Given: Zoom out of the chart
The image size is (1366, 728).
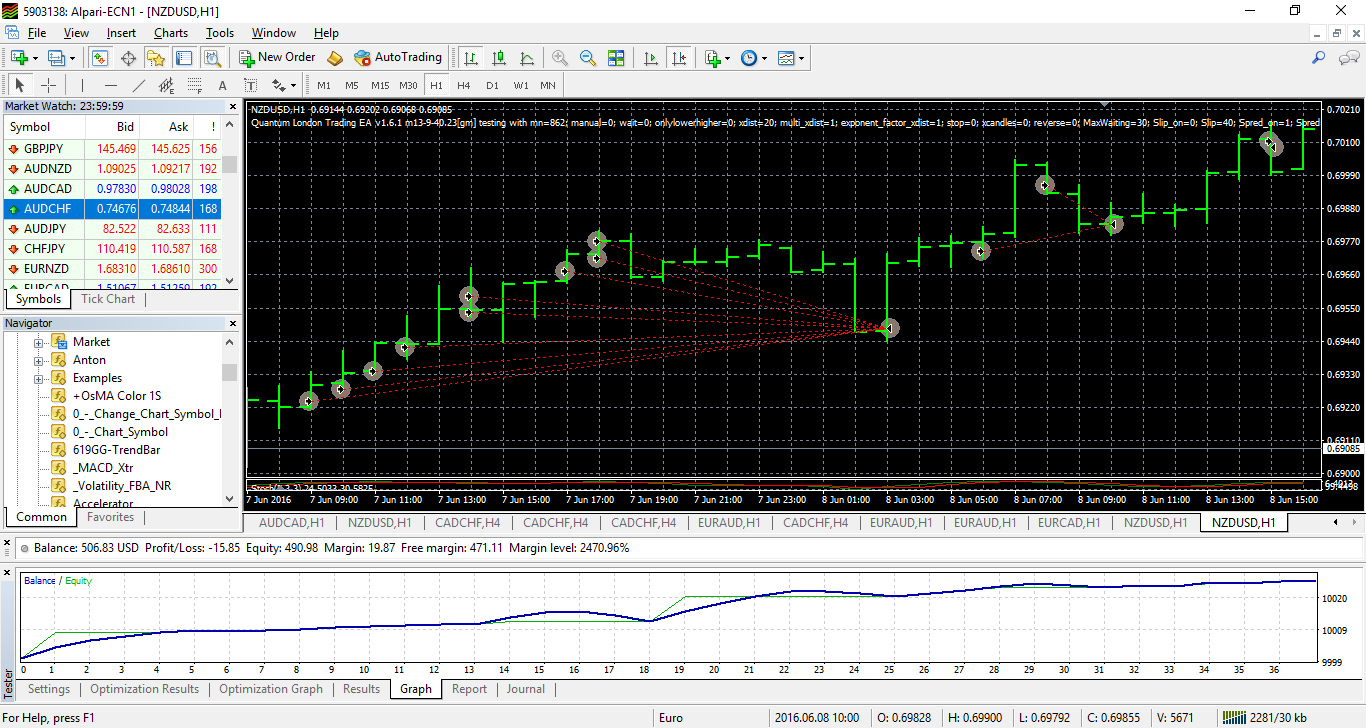Looking at the screenshot, I should pyautogui.click(x=588, y=58).
